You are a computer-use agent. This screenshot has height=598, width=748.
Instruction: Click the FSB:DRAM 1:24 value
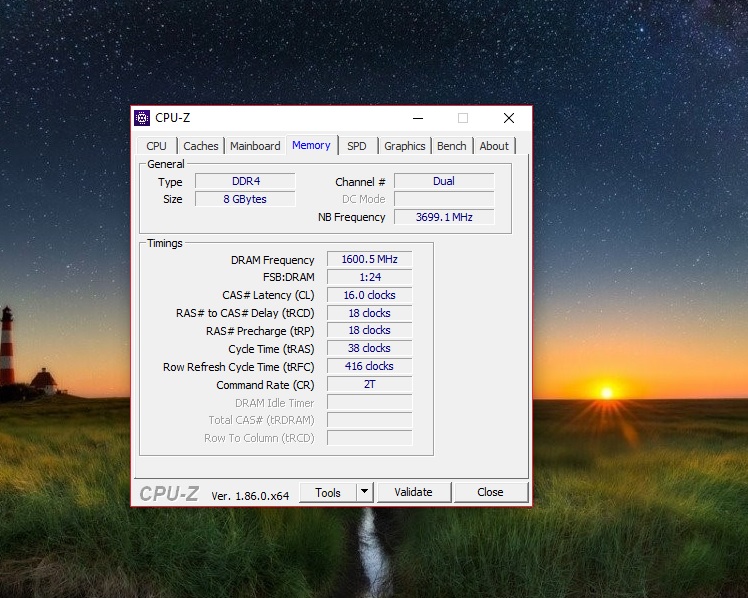[369, 277]
